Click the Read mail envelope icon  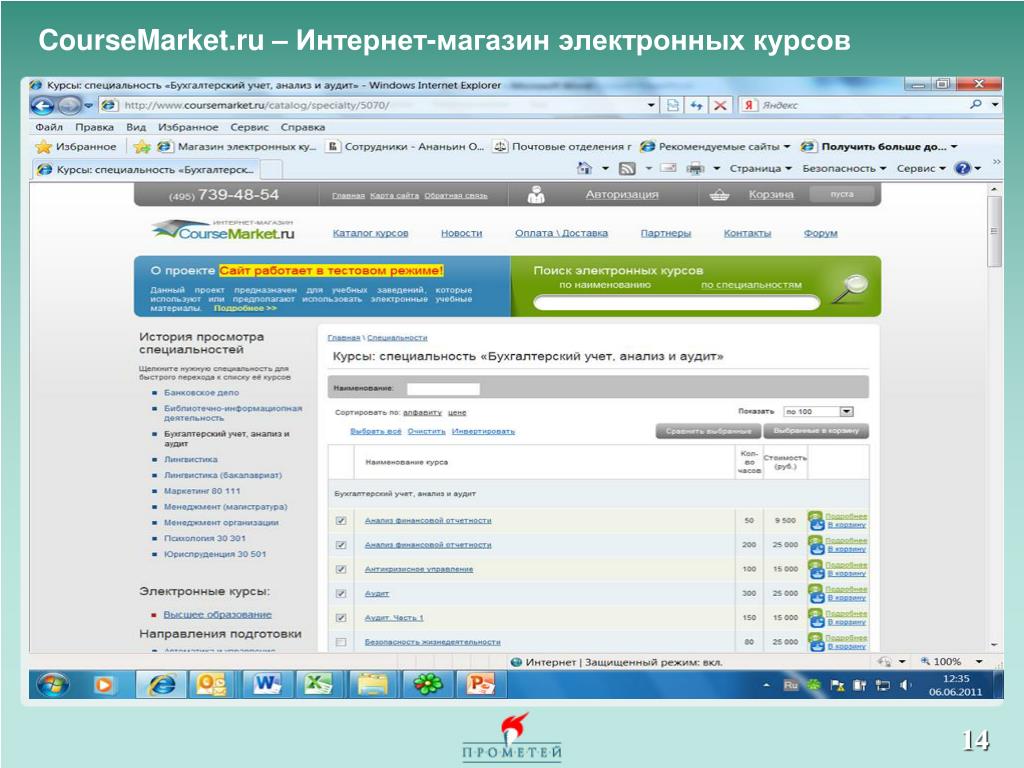click(x=668, y=168)
